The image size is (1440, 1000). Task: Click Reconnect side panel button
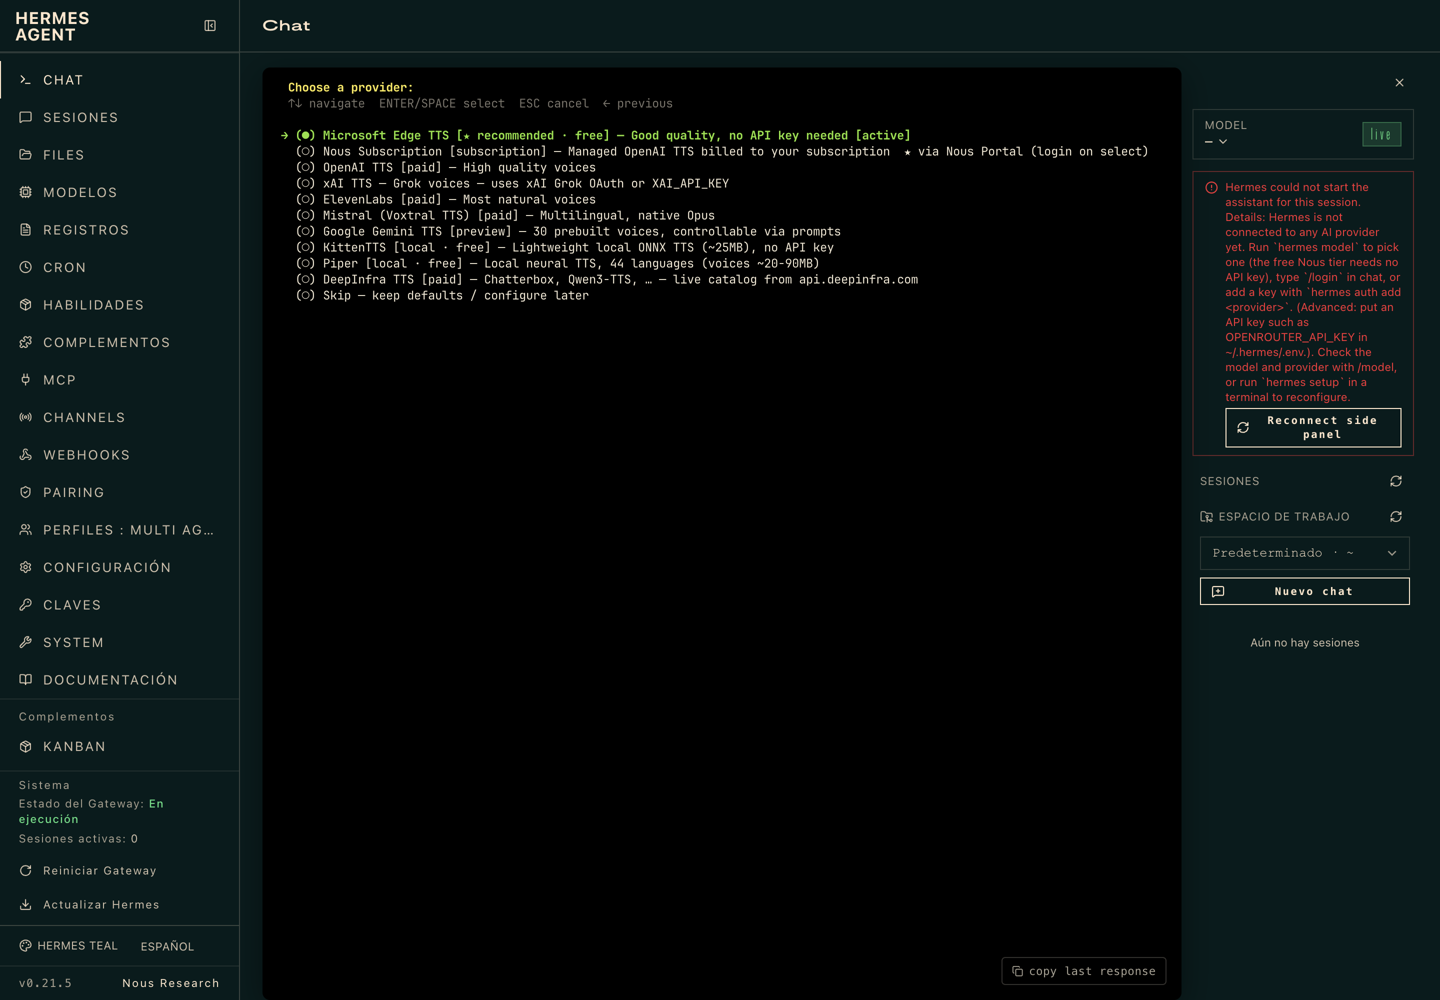pos(1313,428)
